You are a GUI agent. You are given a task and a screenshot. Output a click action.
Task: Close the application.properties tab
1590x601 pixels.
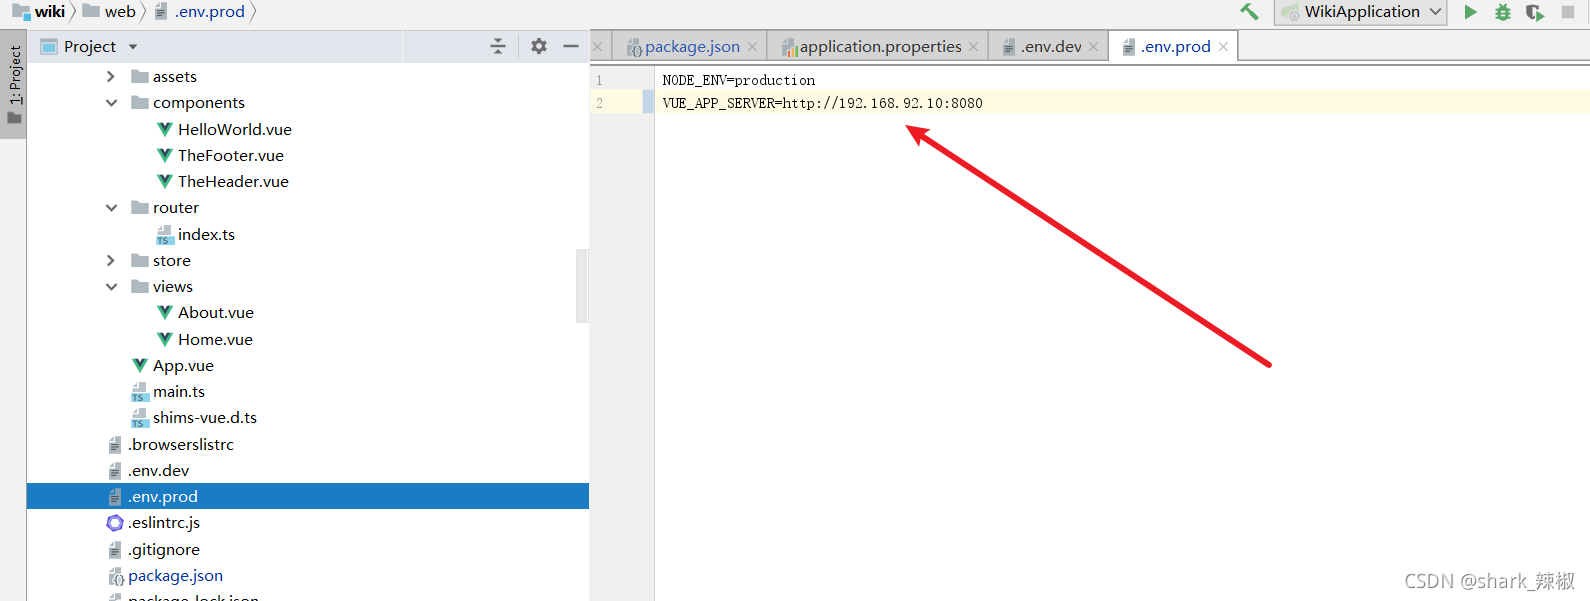[973, 47]
